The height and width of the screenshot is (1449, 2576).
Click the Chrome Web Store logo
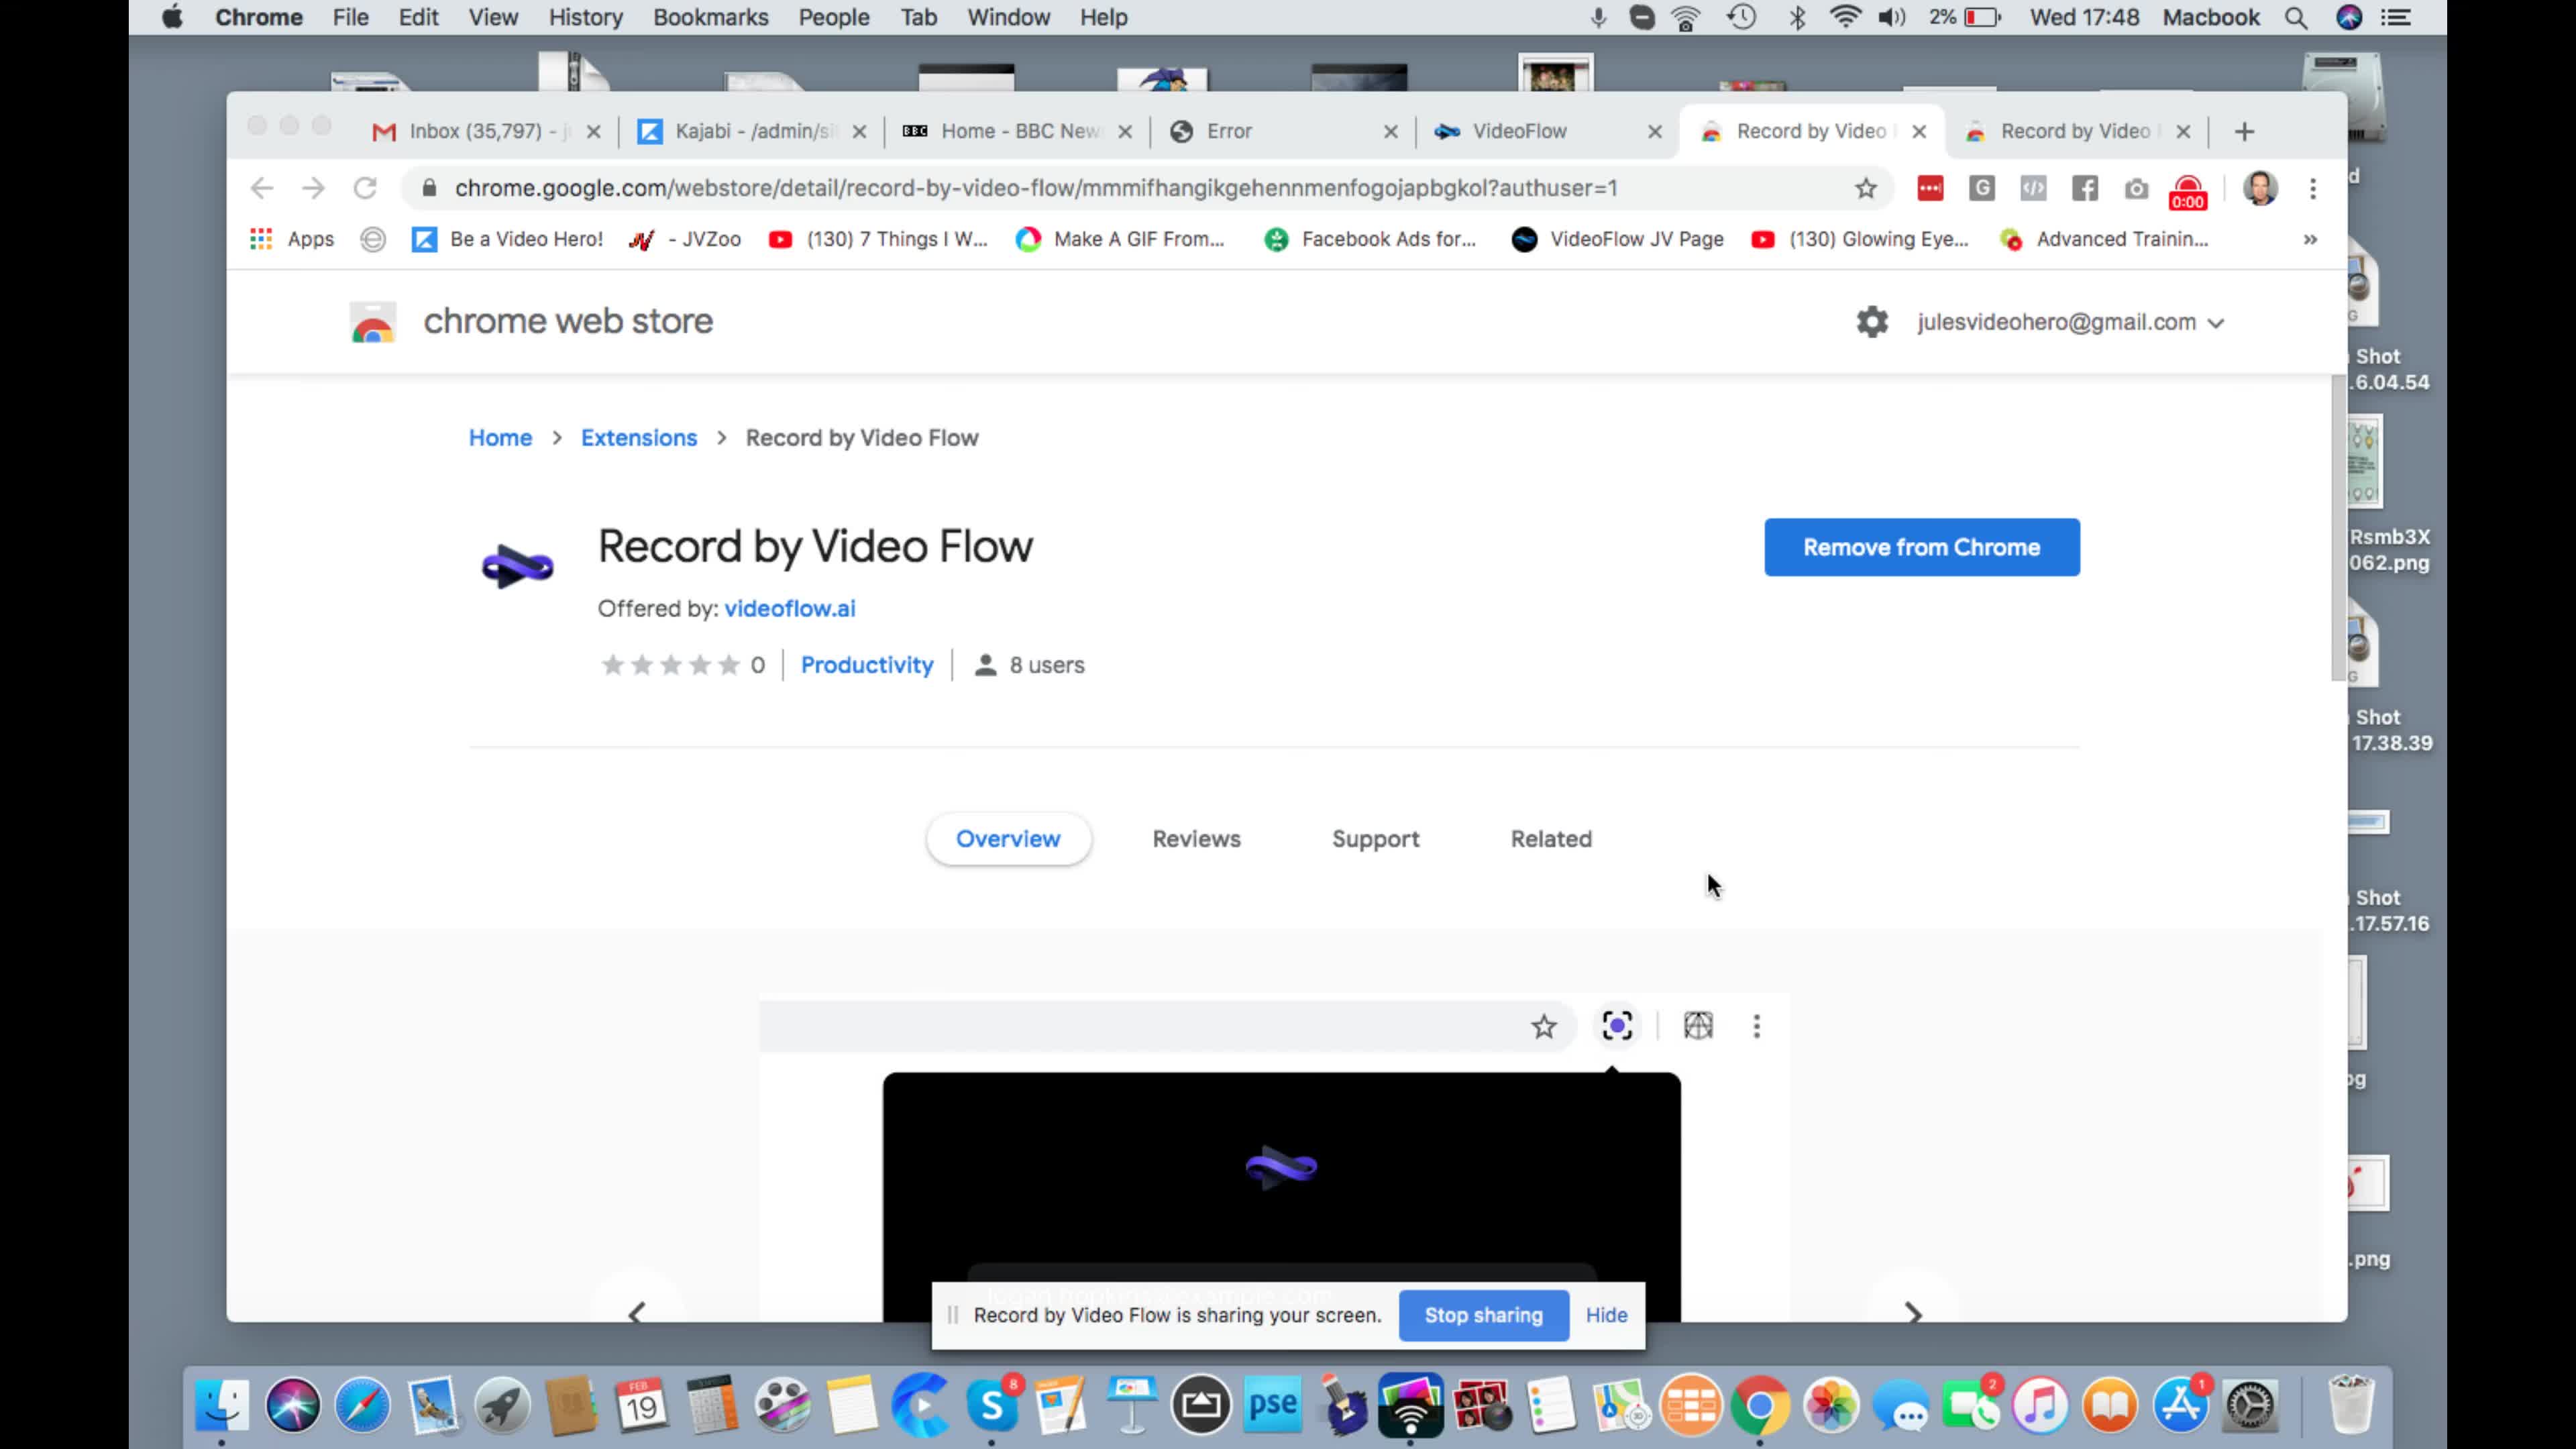click(373, 322)
